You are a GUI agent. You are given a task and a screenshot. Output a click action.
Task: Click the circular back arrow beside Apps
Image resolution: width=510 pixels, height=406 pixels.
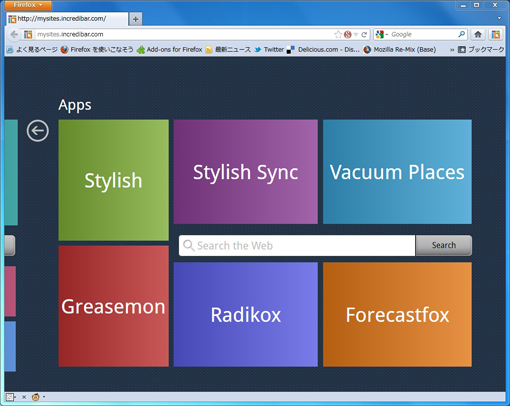(x=38, y=131)
